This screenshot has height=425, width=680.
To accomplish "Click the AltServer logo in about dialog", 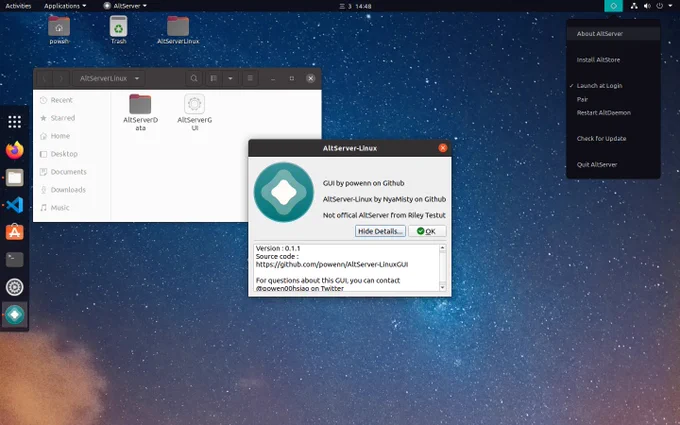I will (284, 192).
